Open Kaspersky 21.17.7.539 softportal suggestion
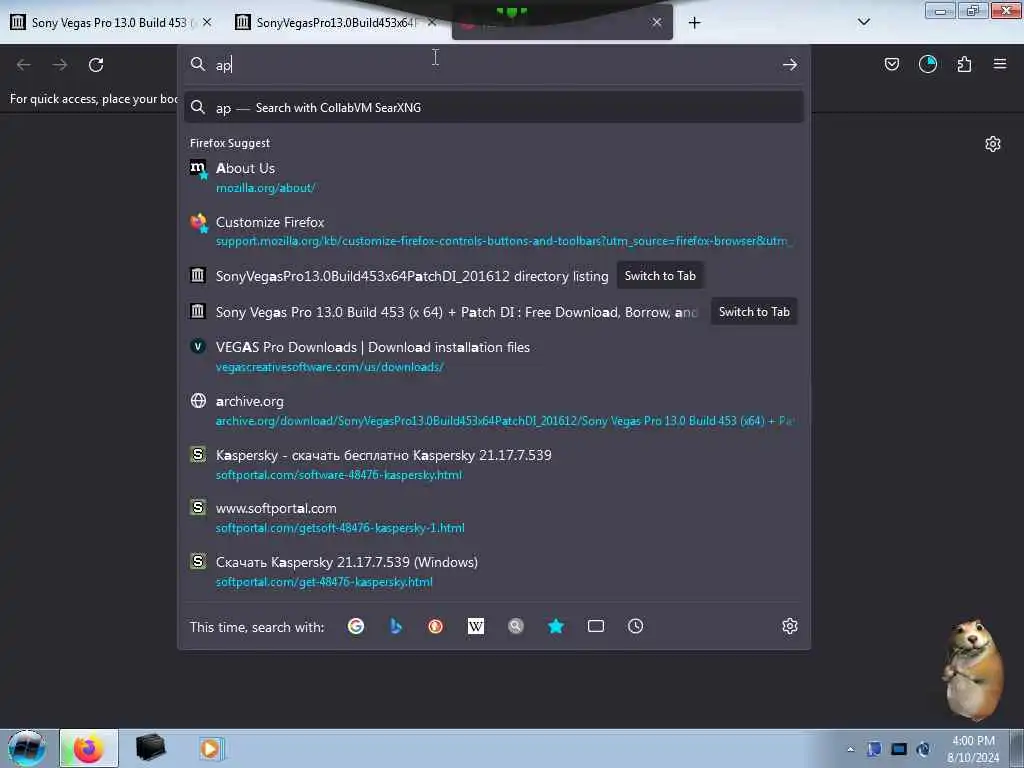The height and width of the screenshot is (768, 1024). [x=494, y=464]
